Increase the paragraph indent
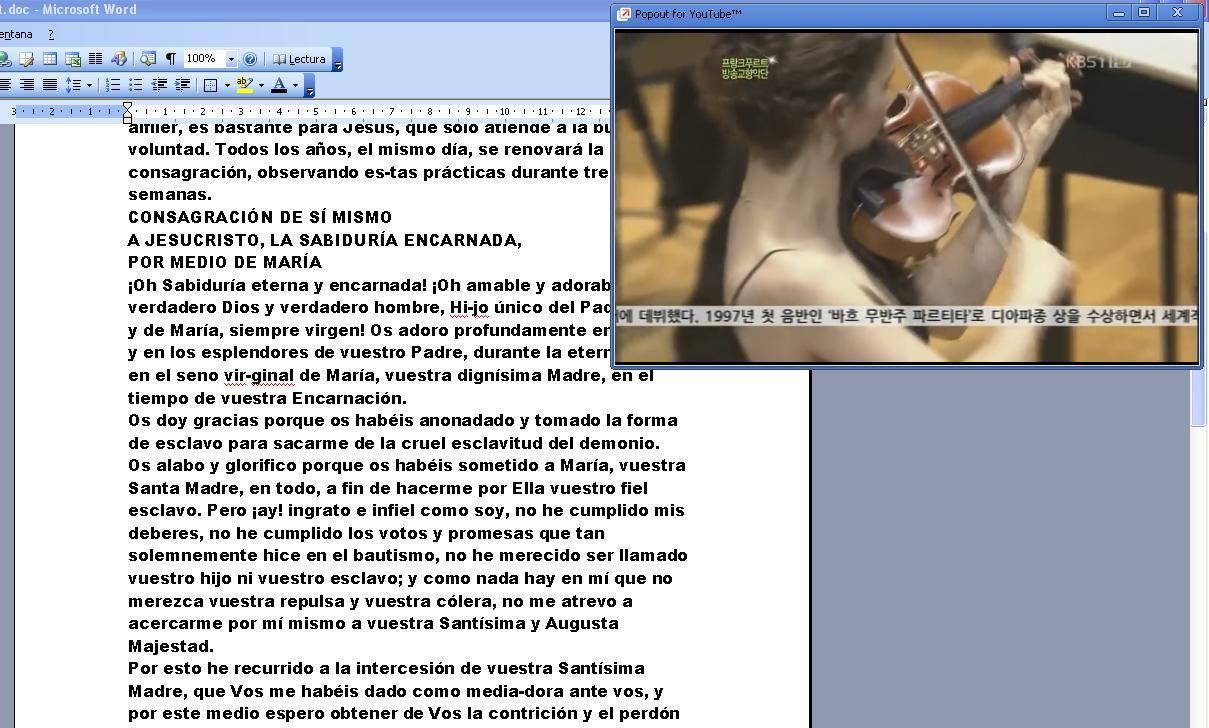This screenshot has height=728, width=1209. 182,85
